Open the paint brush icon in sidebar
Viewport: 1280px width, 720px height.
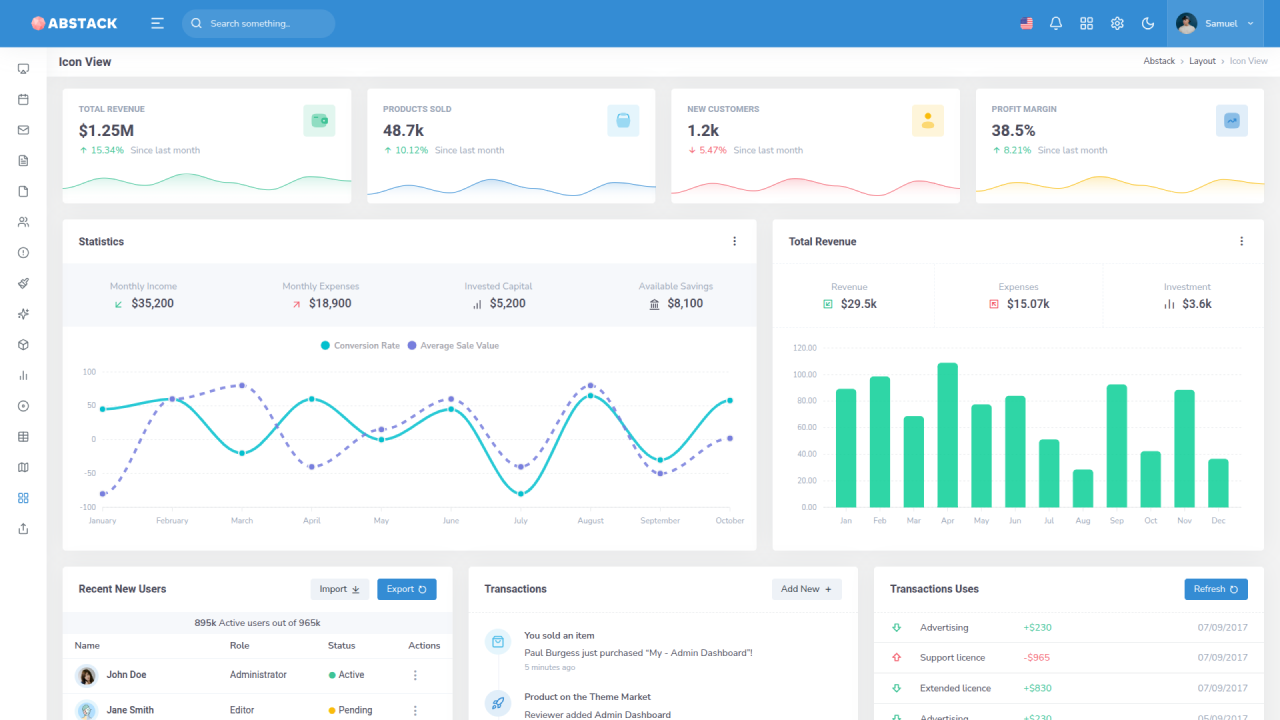(23, 283)
